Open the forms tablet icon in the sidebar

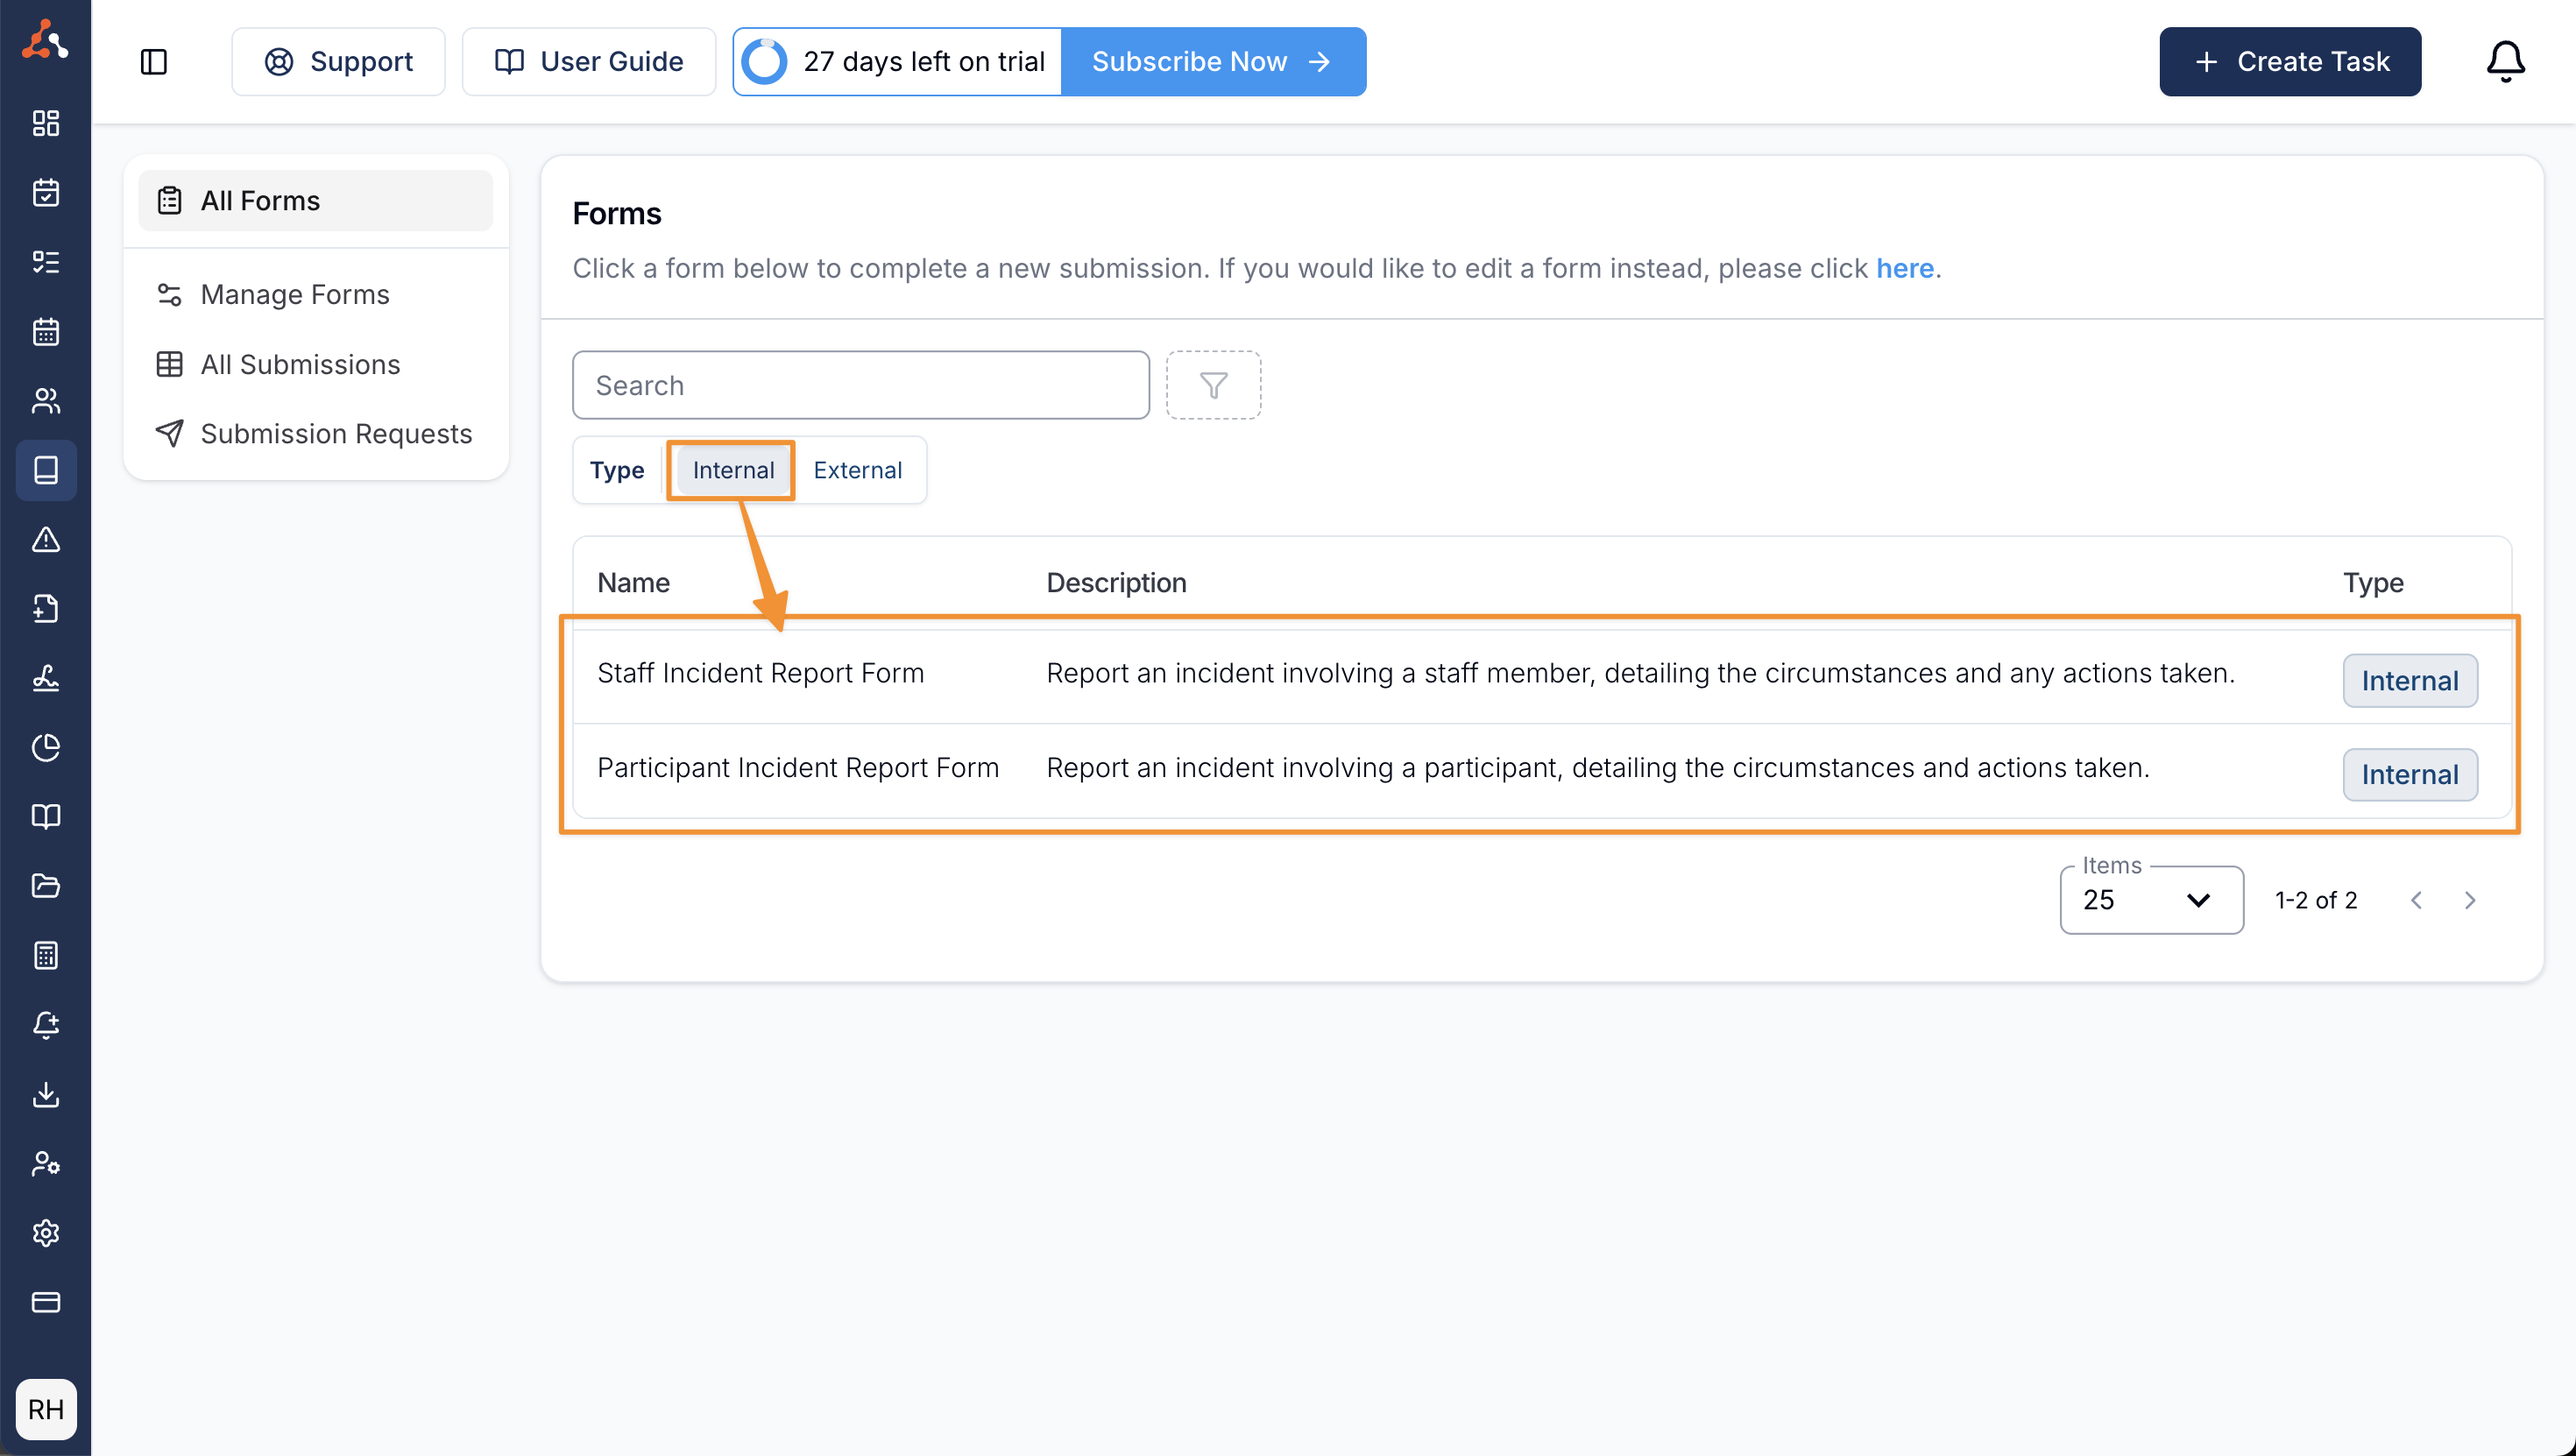point(46,470)
